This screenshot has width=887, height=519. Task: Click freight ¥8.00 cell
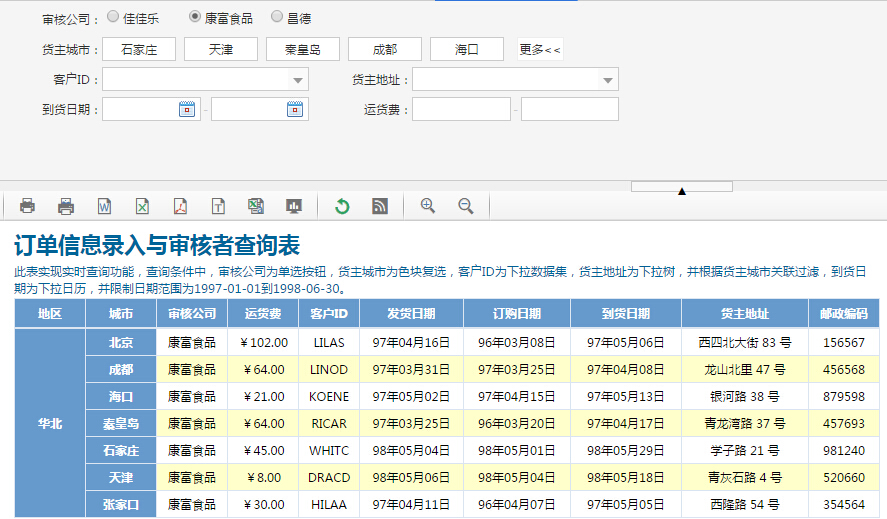point(263,478)
